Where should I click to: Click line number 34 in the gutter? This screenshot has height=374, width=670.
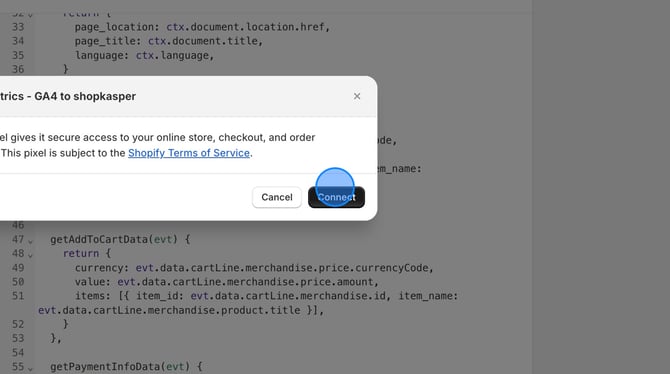pyautogui.click(x=18, y=41)
